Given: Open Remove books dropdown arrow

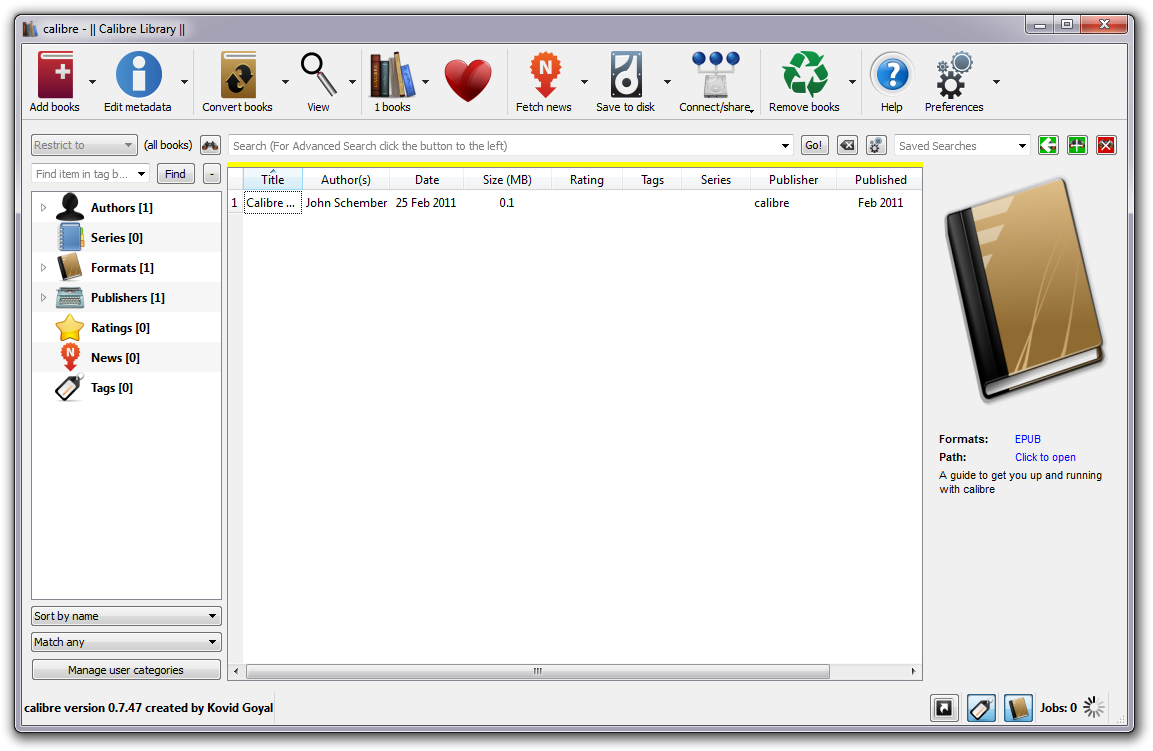Looking at the screenshot, I should [x=852, y=82].
